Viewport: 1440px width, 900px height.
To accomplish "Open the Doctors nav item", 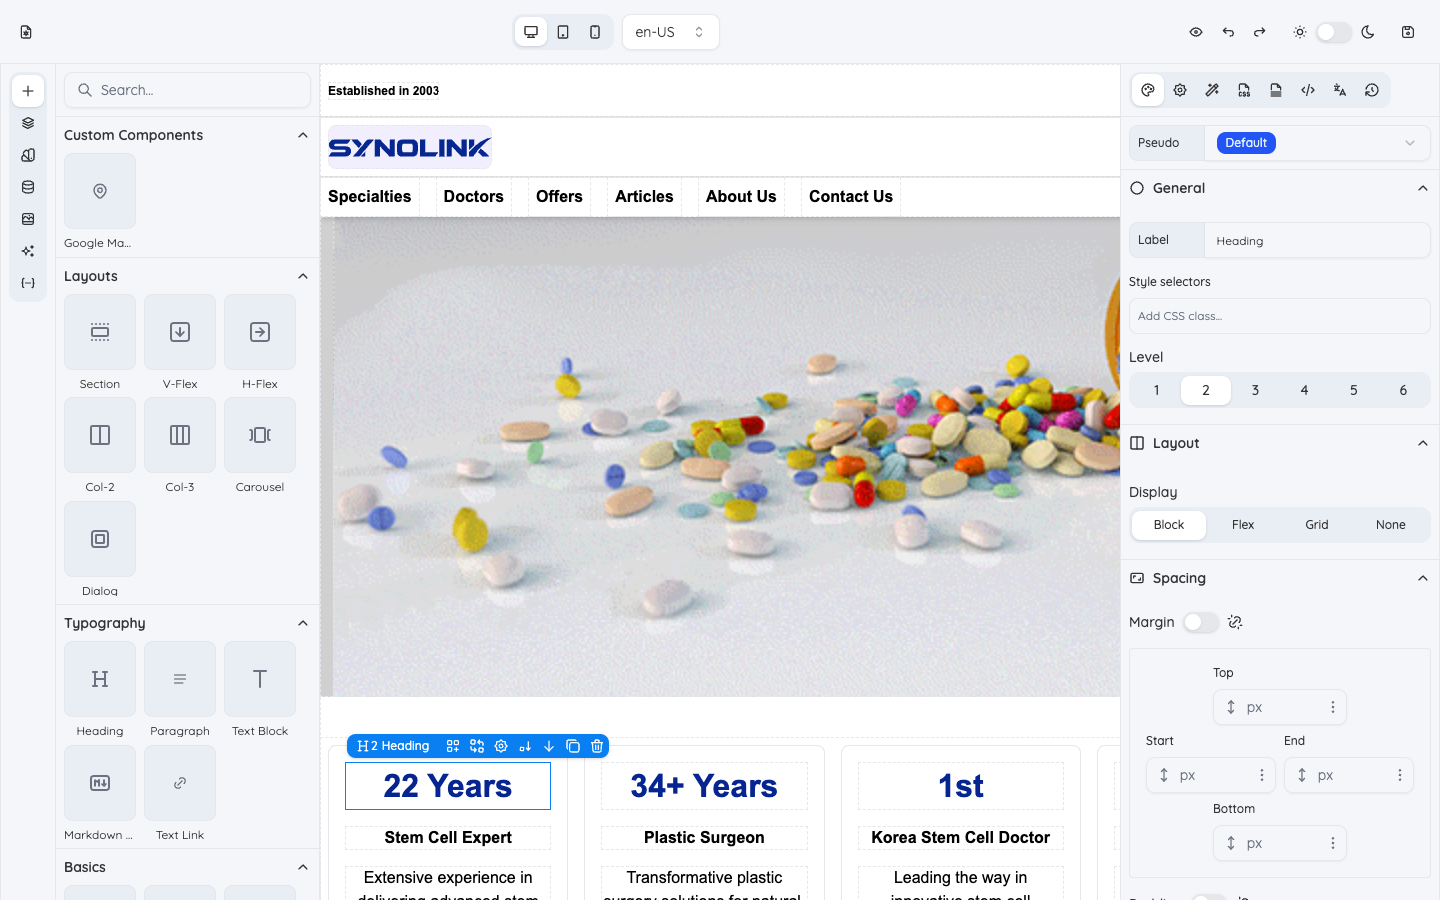I will click(474, 197).
